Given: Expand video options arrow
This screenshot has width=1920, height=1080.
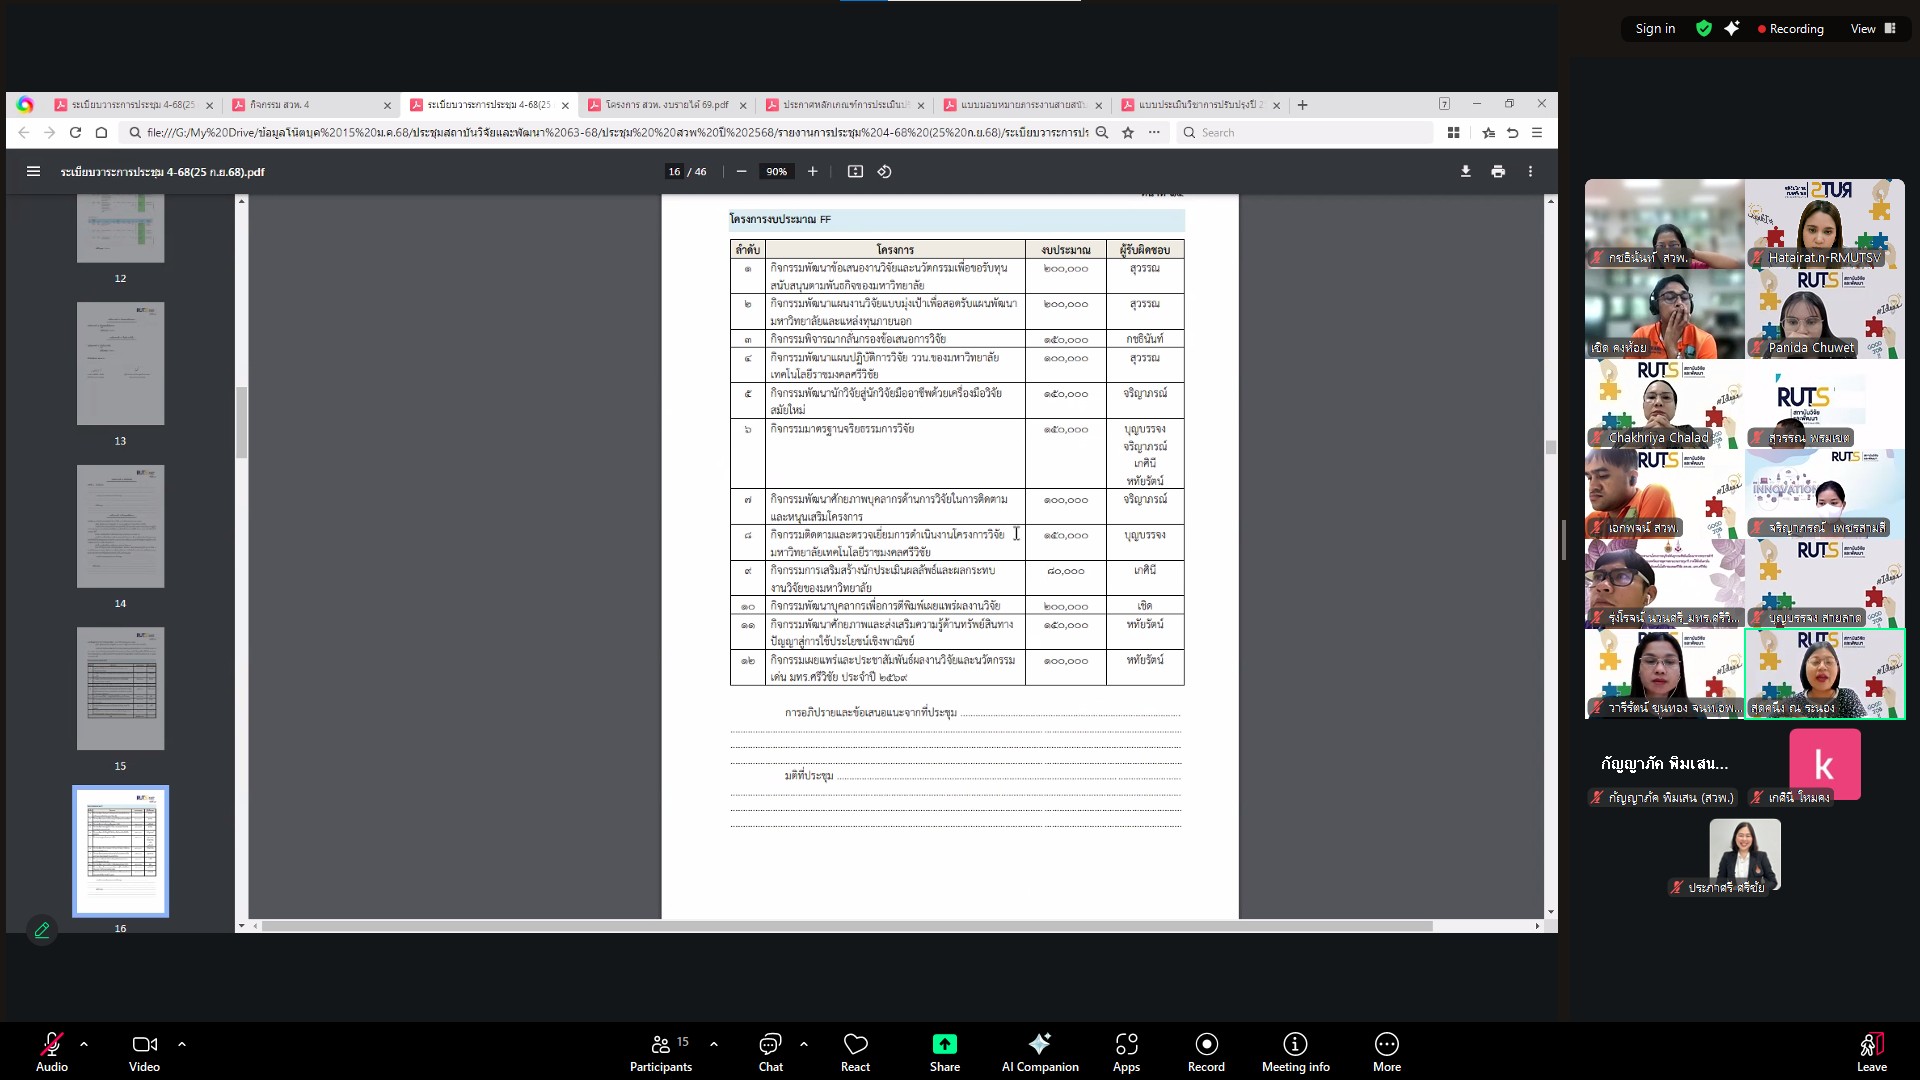Looking at the screenshot, I should (182, 1044).
